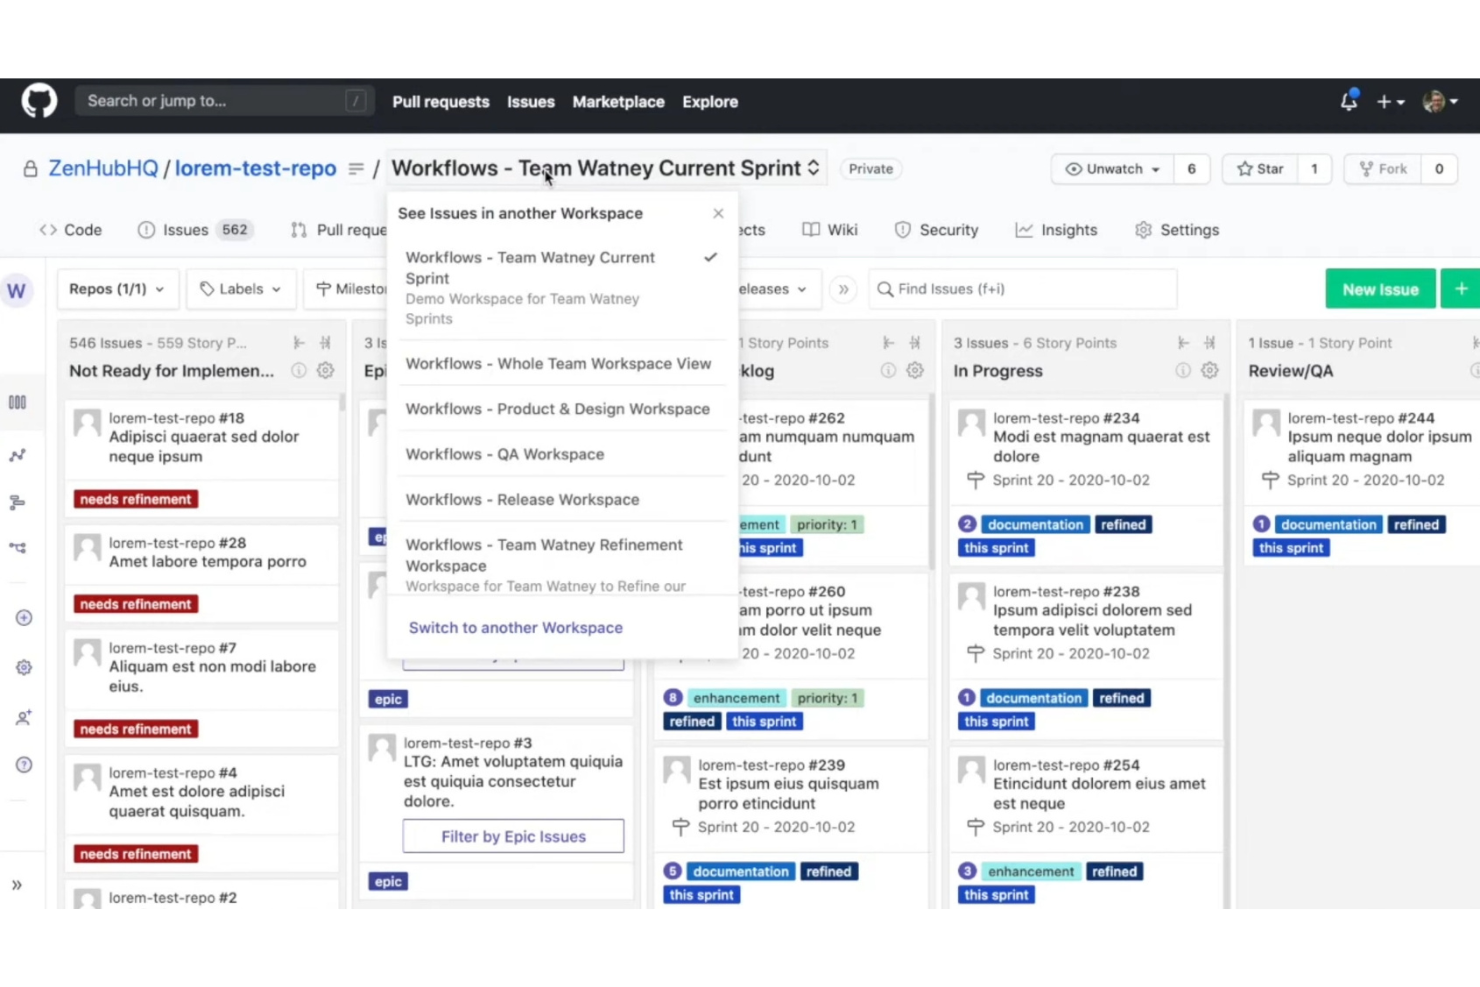Select Workflows - Product & Design Workspace
This screenshot has height=987, width=1480.
click(560, 409)
